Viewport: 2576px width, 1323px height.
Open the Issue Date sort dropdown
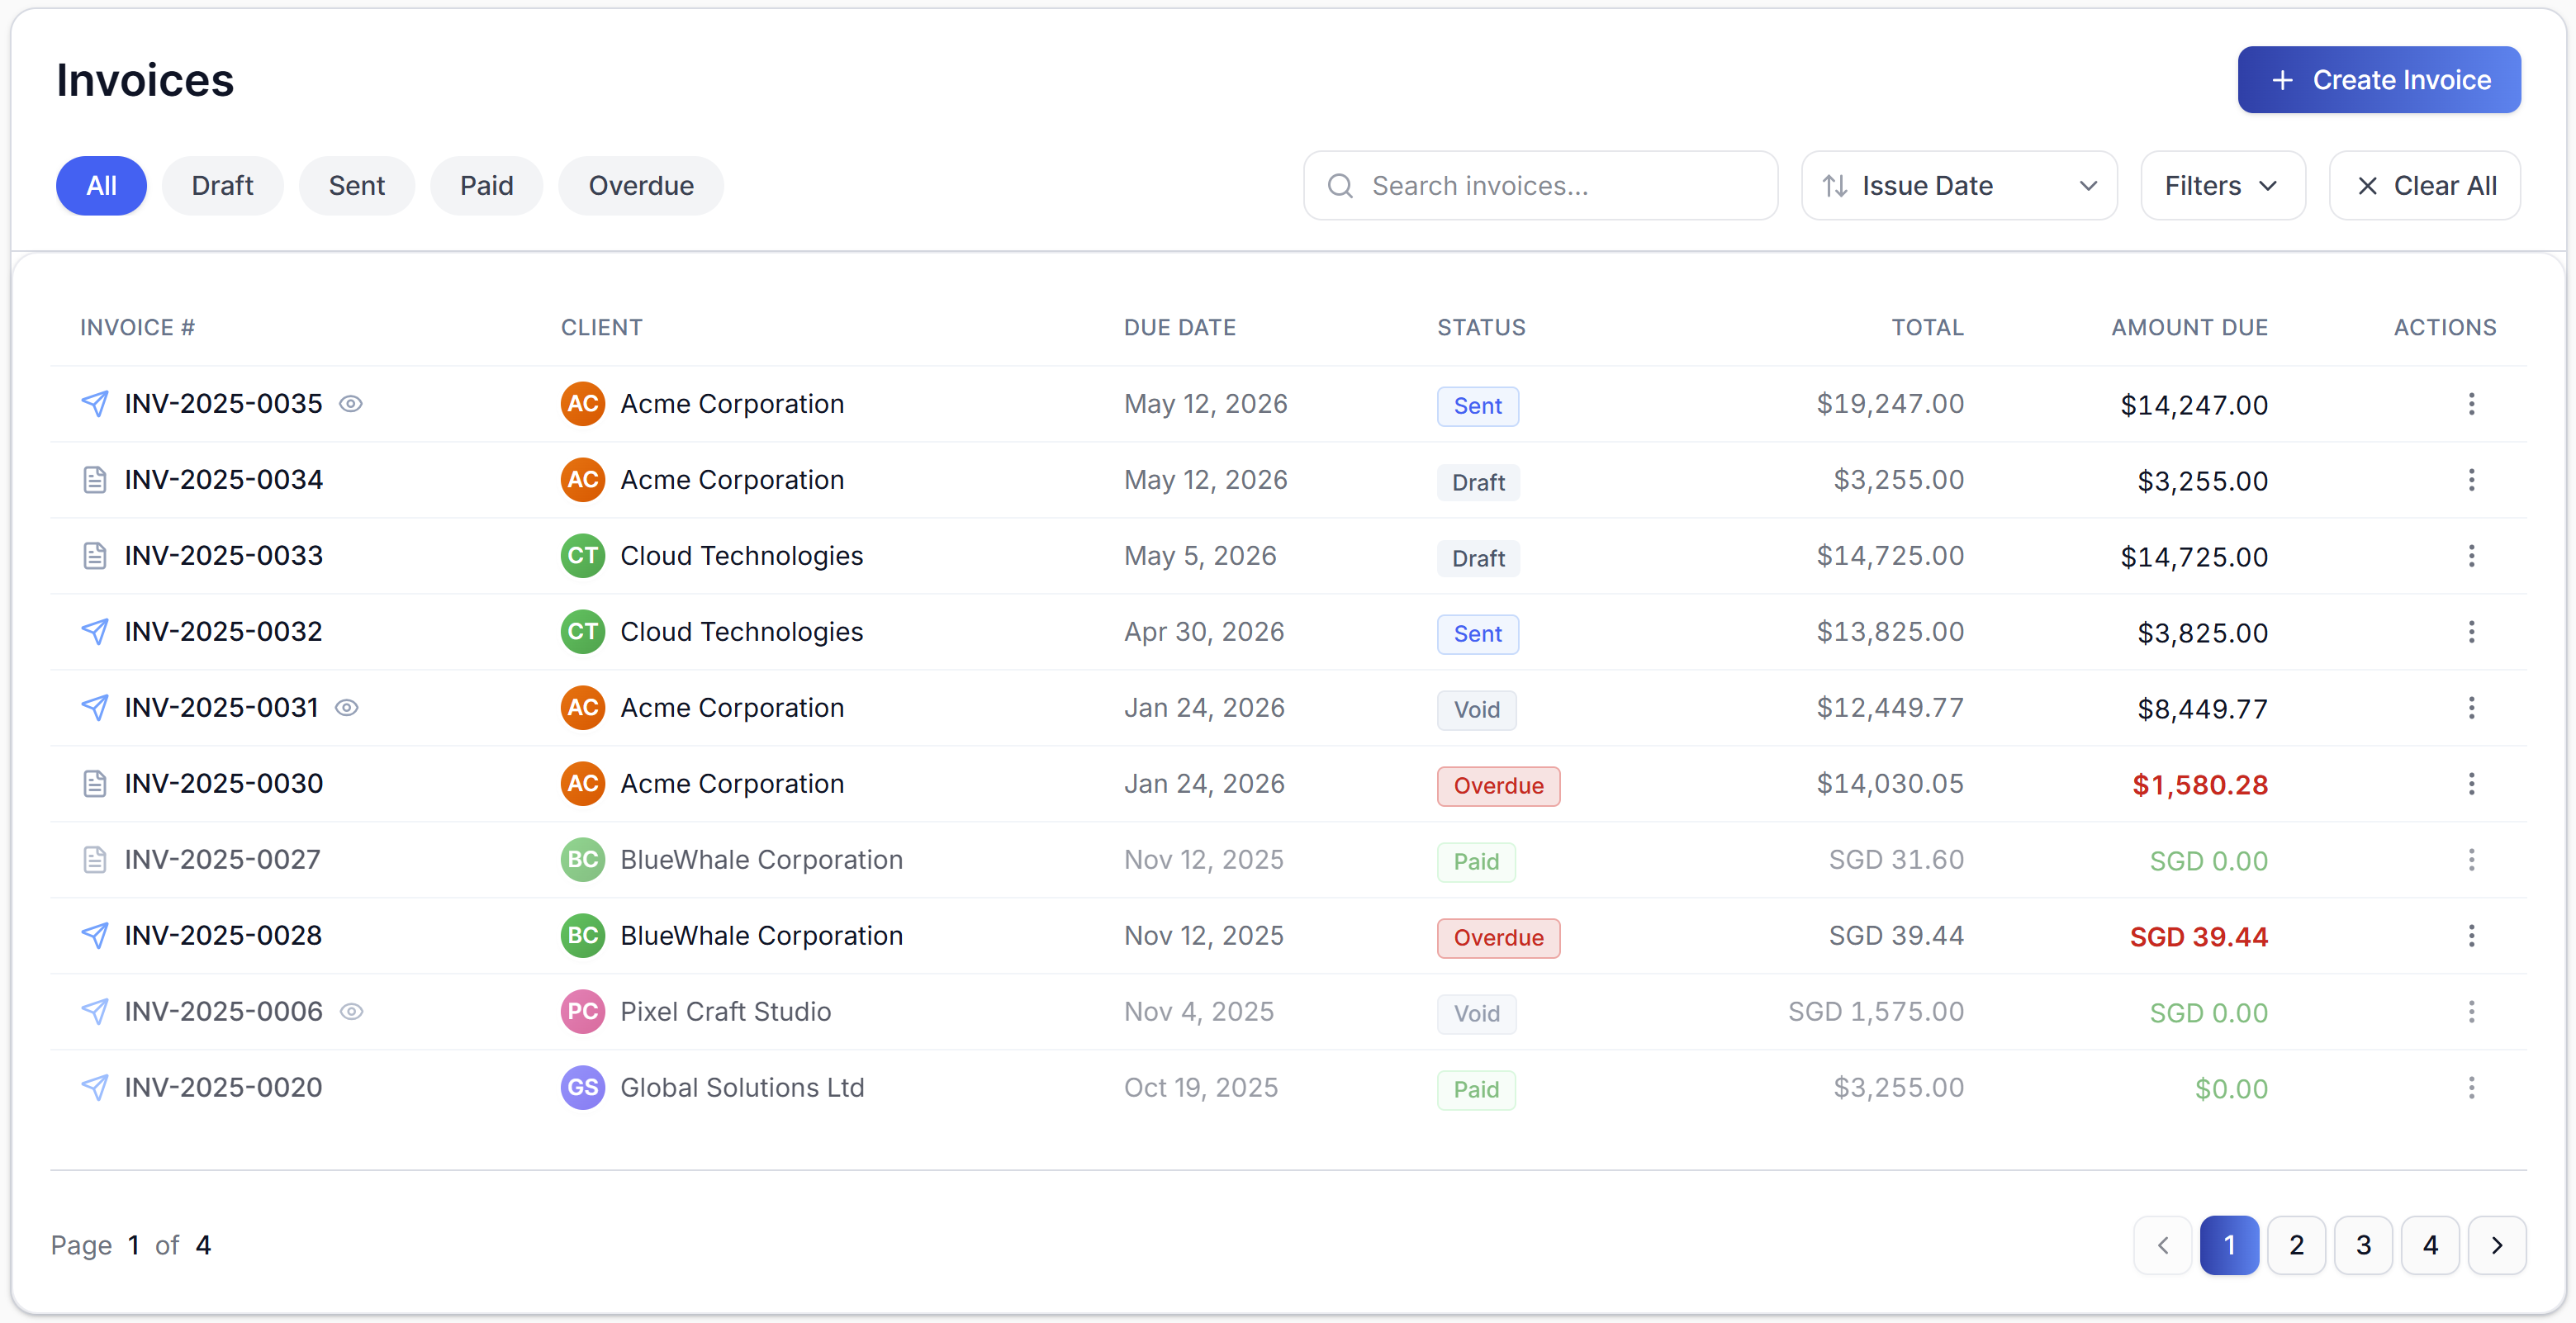coord(1959,186)
